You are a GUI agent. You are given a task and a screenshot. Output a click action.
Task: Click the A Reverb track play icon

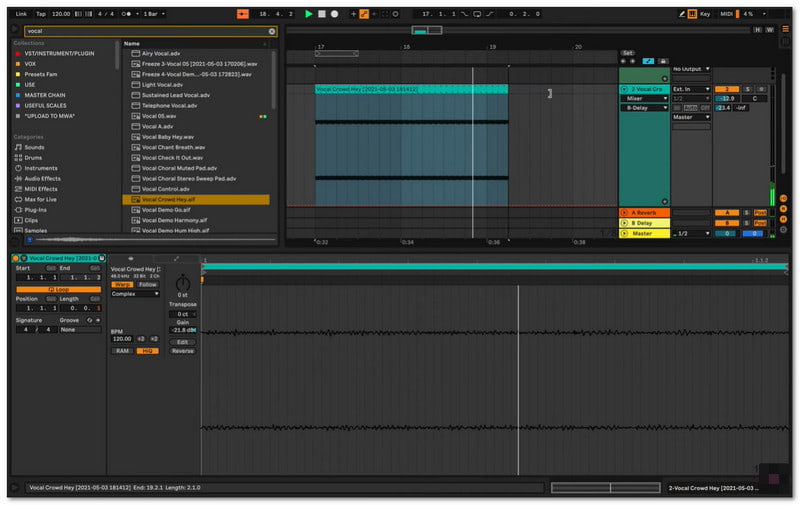pyautogui.click(x=624, y=212)
